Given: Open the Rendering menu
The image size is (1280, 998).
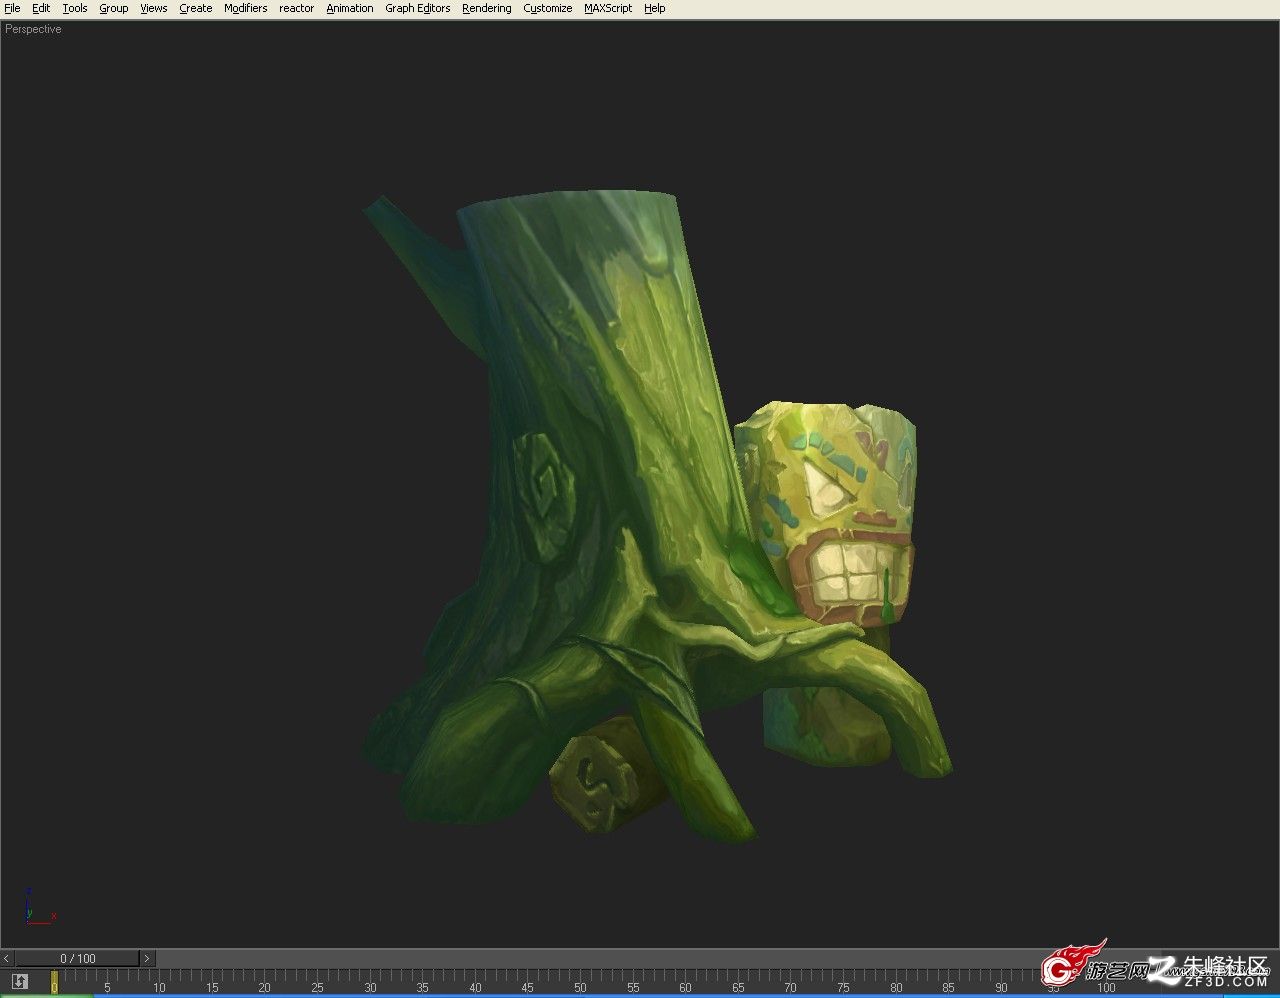Looking at the screenshot, I should (486, 8).
